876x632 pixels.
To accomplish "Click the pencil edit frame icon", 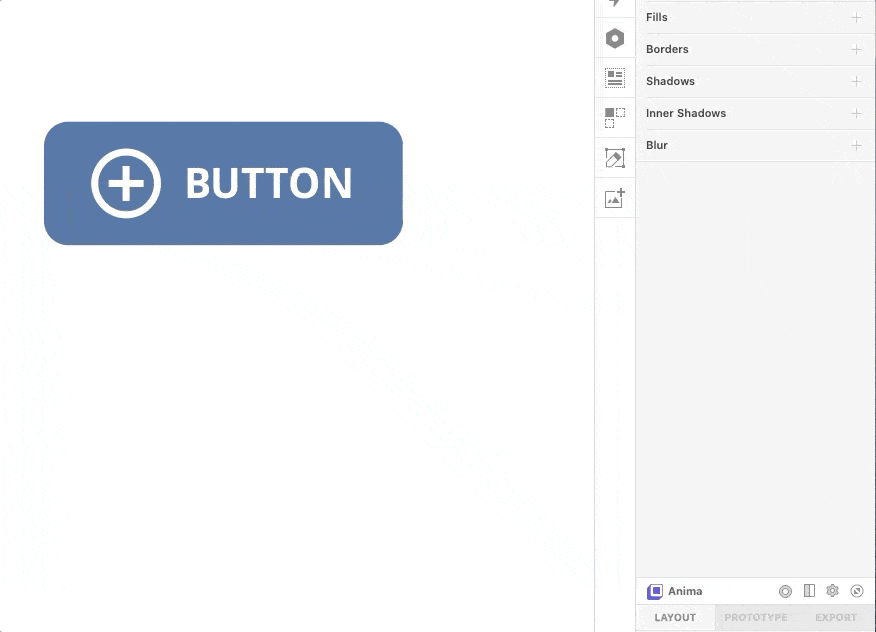I will (615, 158).
